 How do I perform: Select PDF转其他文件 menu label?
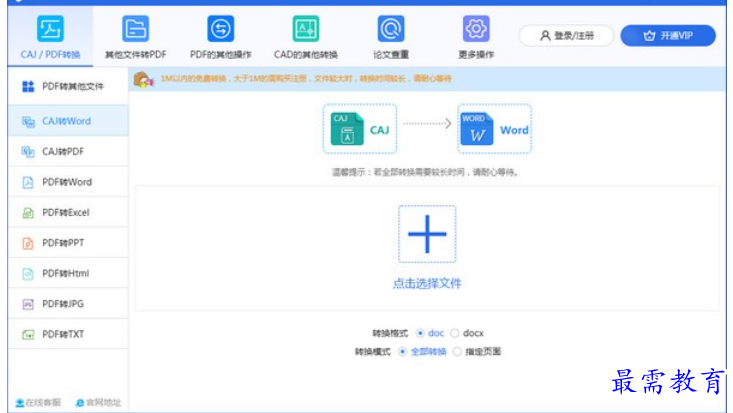(73, 86)
